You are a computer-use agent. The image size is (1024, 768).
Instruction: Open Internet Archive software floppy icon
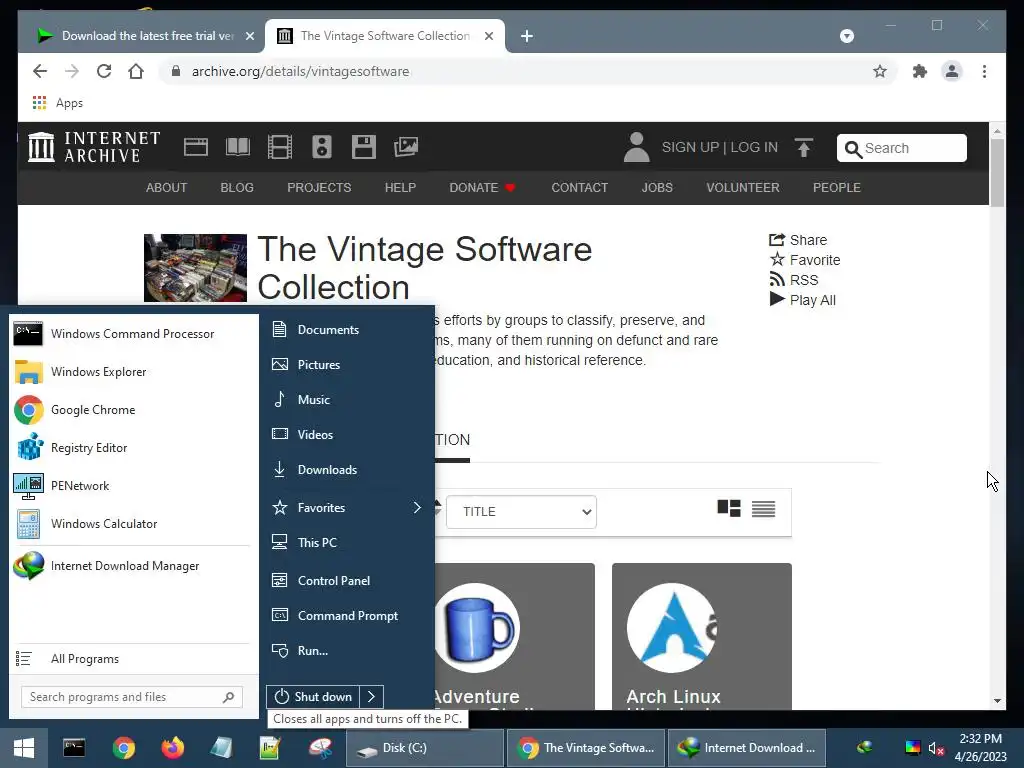363,147
